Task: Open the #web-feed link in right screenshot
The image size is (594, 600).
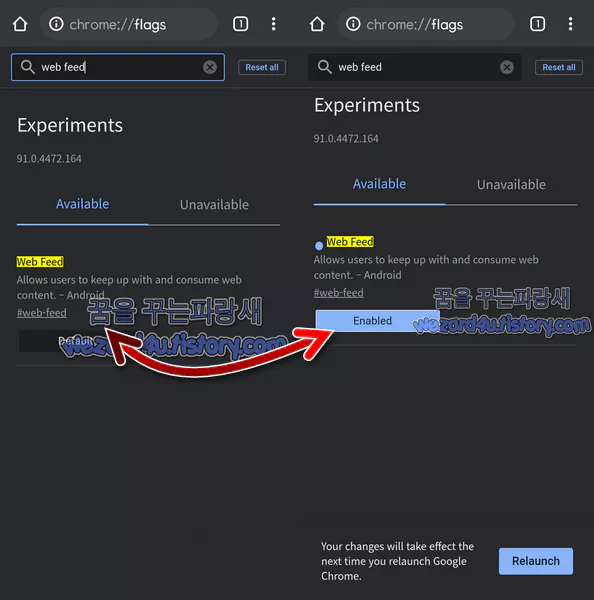Action: tap(339, 293)
